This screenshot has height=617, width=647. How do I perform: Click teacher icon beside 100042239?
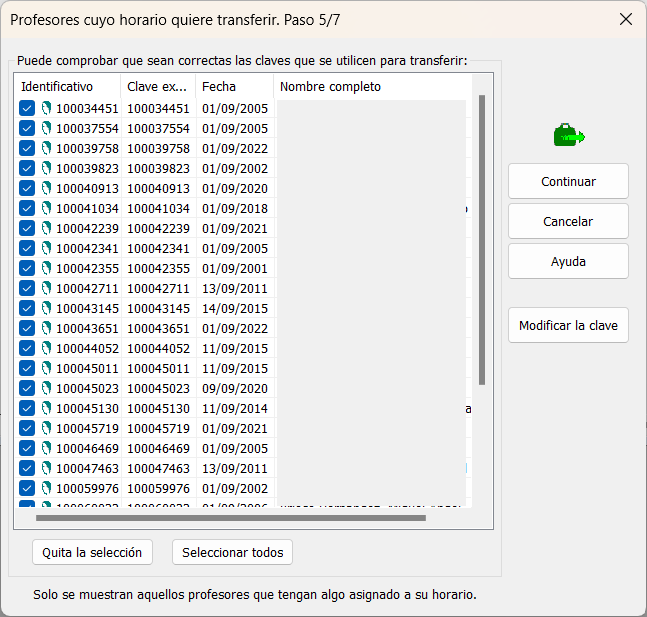tap(46, 228)
